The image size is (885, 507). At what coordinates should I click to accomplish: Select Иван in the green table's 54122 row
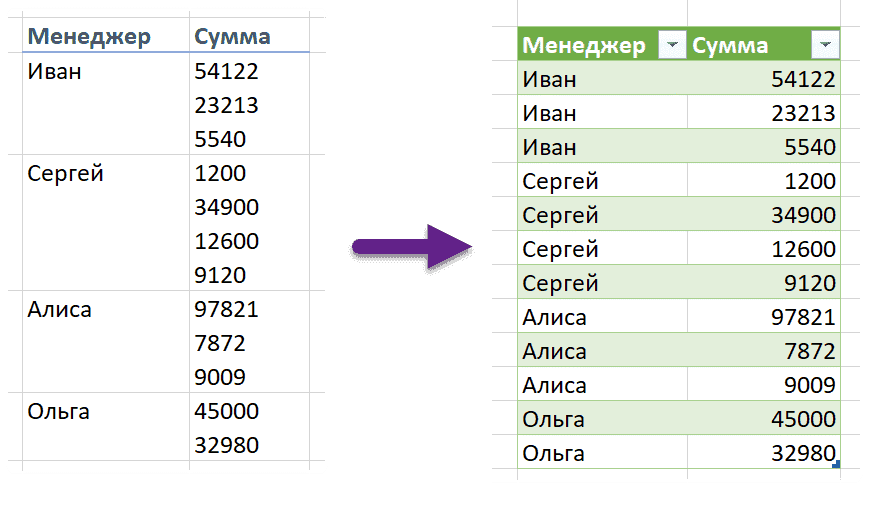549,80
